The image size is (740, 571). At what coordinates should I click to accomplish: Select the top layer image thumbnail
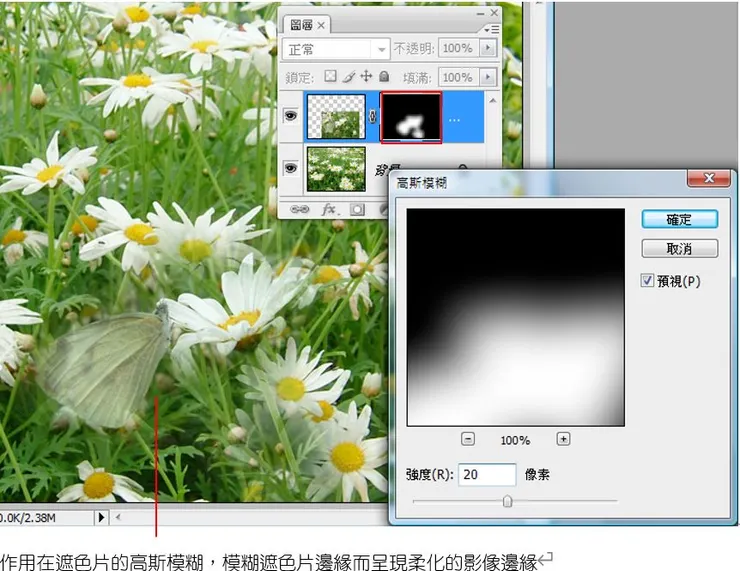point(336,117)
